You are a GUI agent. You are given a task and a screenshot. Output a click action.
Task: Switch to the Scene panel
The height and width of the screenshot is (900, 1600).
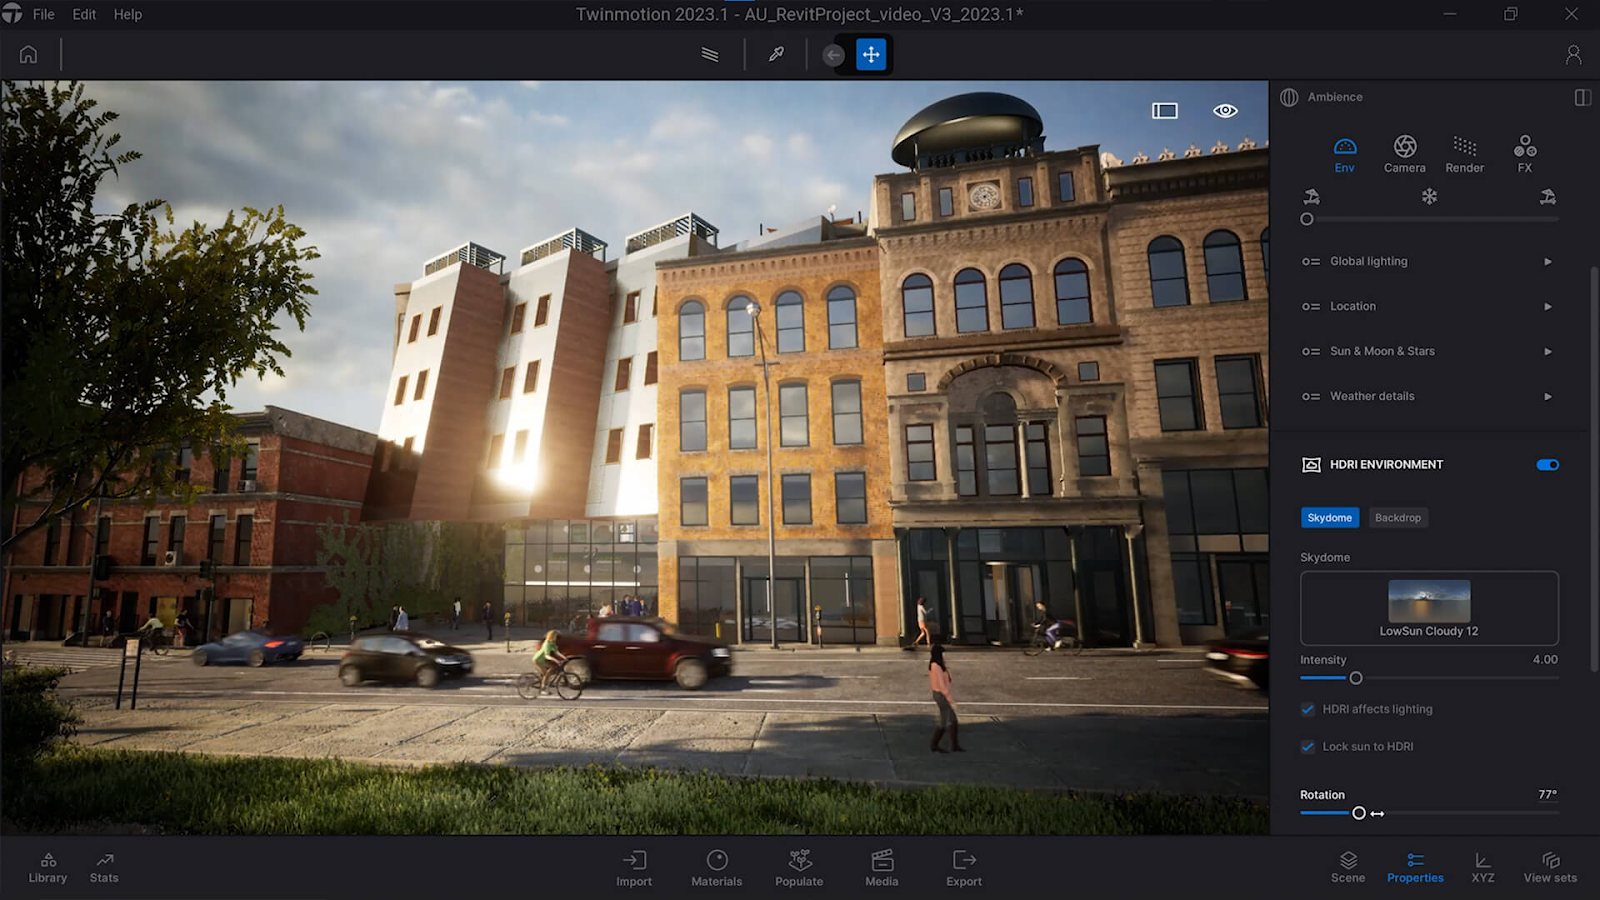(x=1348, y=867)
